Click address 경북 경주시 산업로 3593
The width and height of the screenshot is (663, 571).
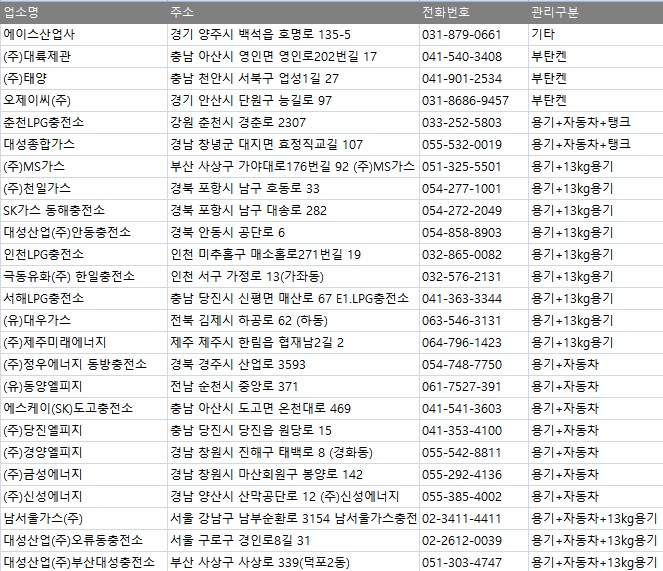click(238, 365)
